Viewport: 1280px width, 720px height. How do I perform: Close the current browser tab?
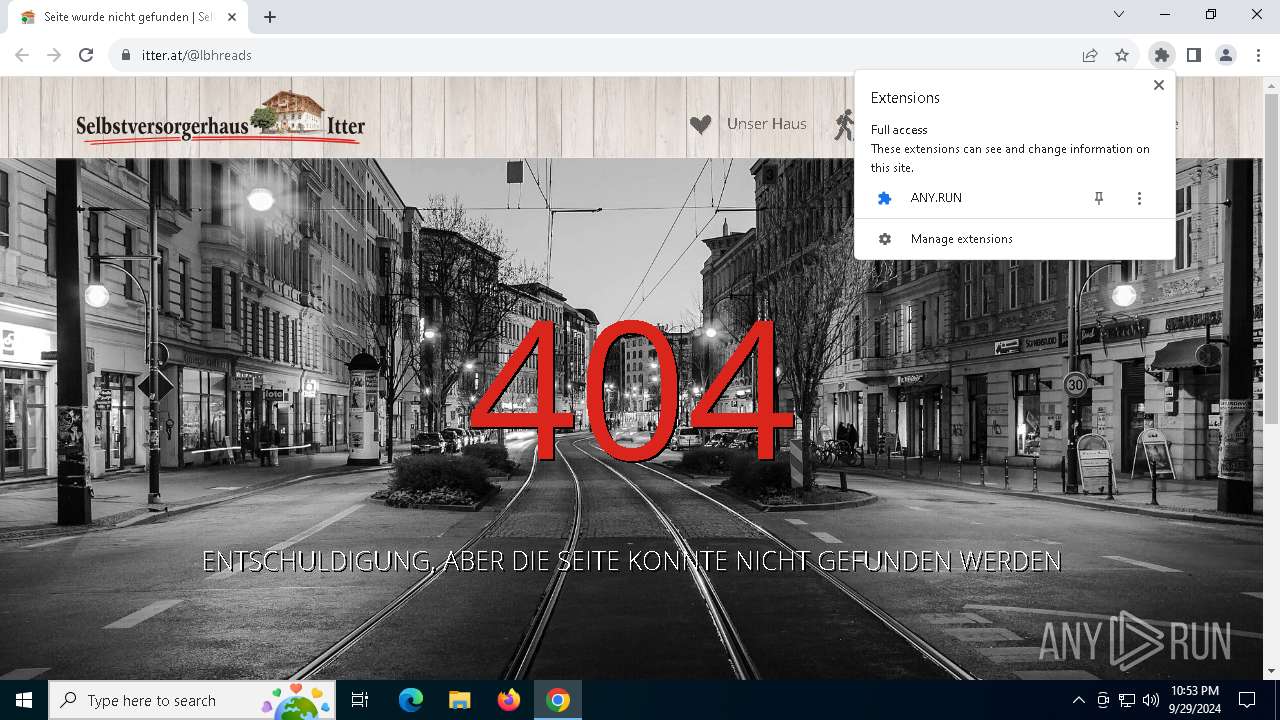[232, 17]
